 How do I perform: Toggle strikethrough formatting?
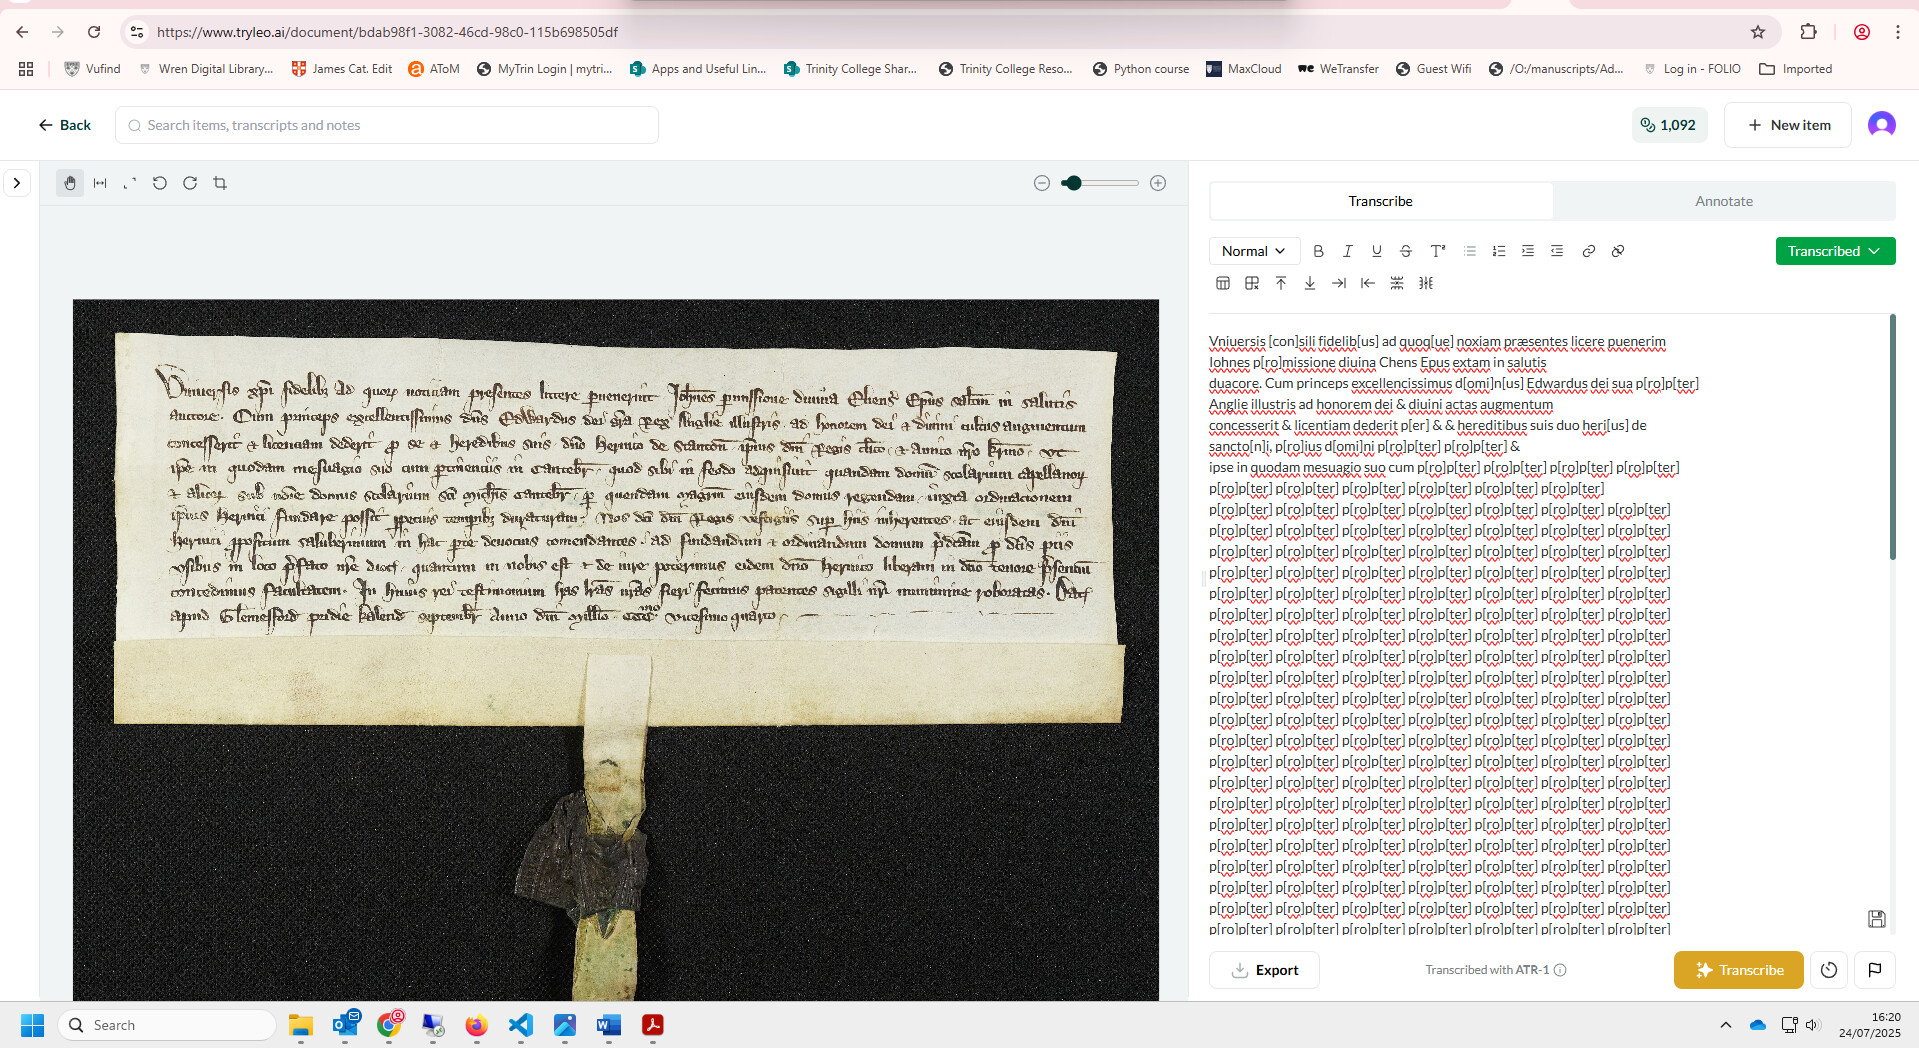tap(1405, 251)
